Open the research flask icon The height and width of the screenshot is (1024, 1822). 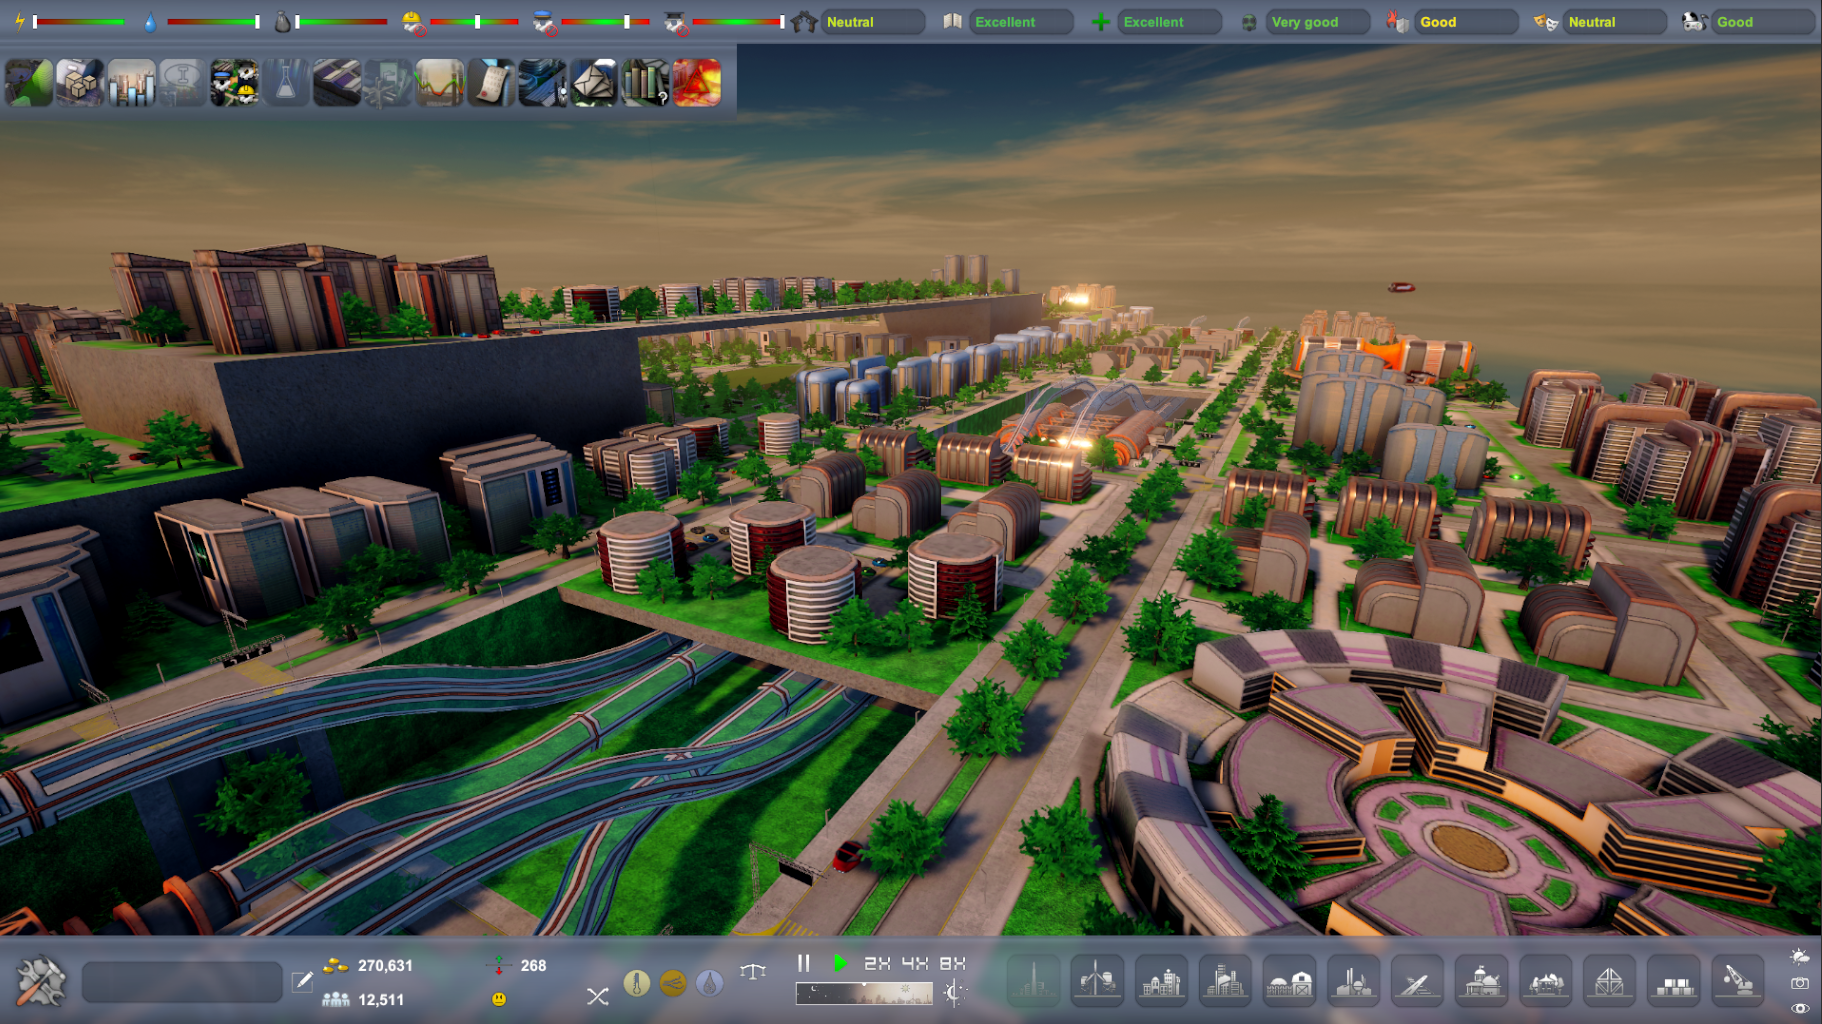click(x=285, y=83)
